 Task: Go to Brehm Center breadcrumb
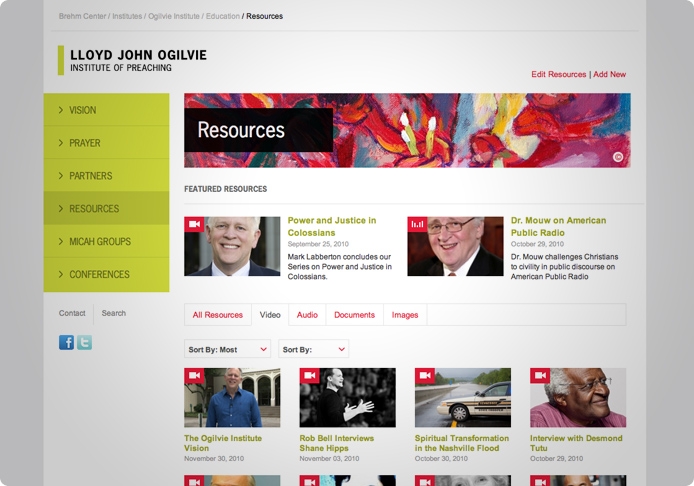82,16
